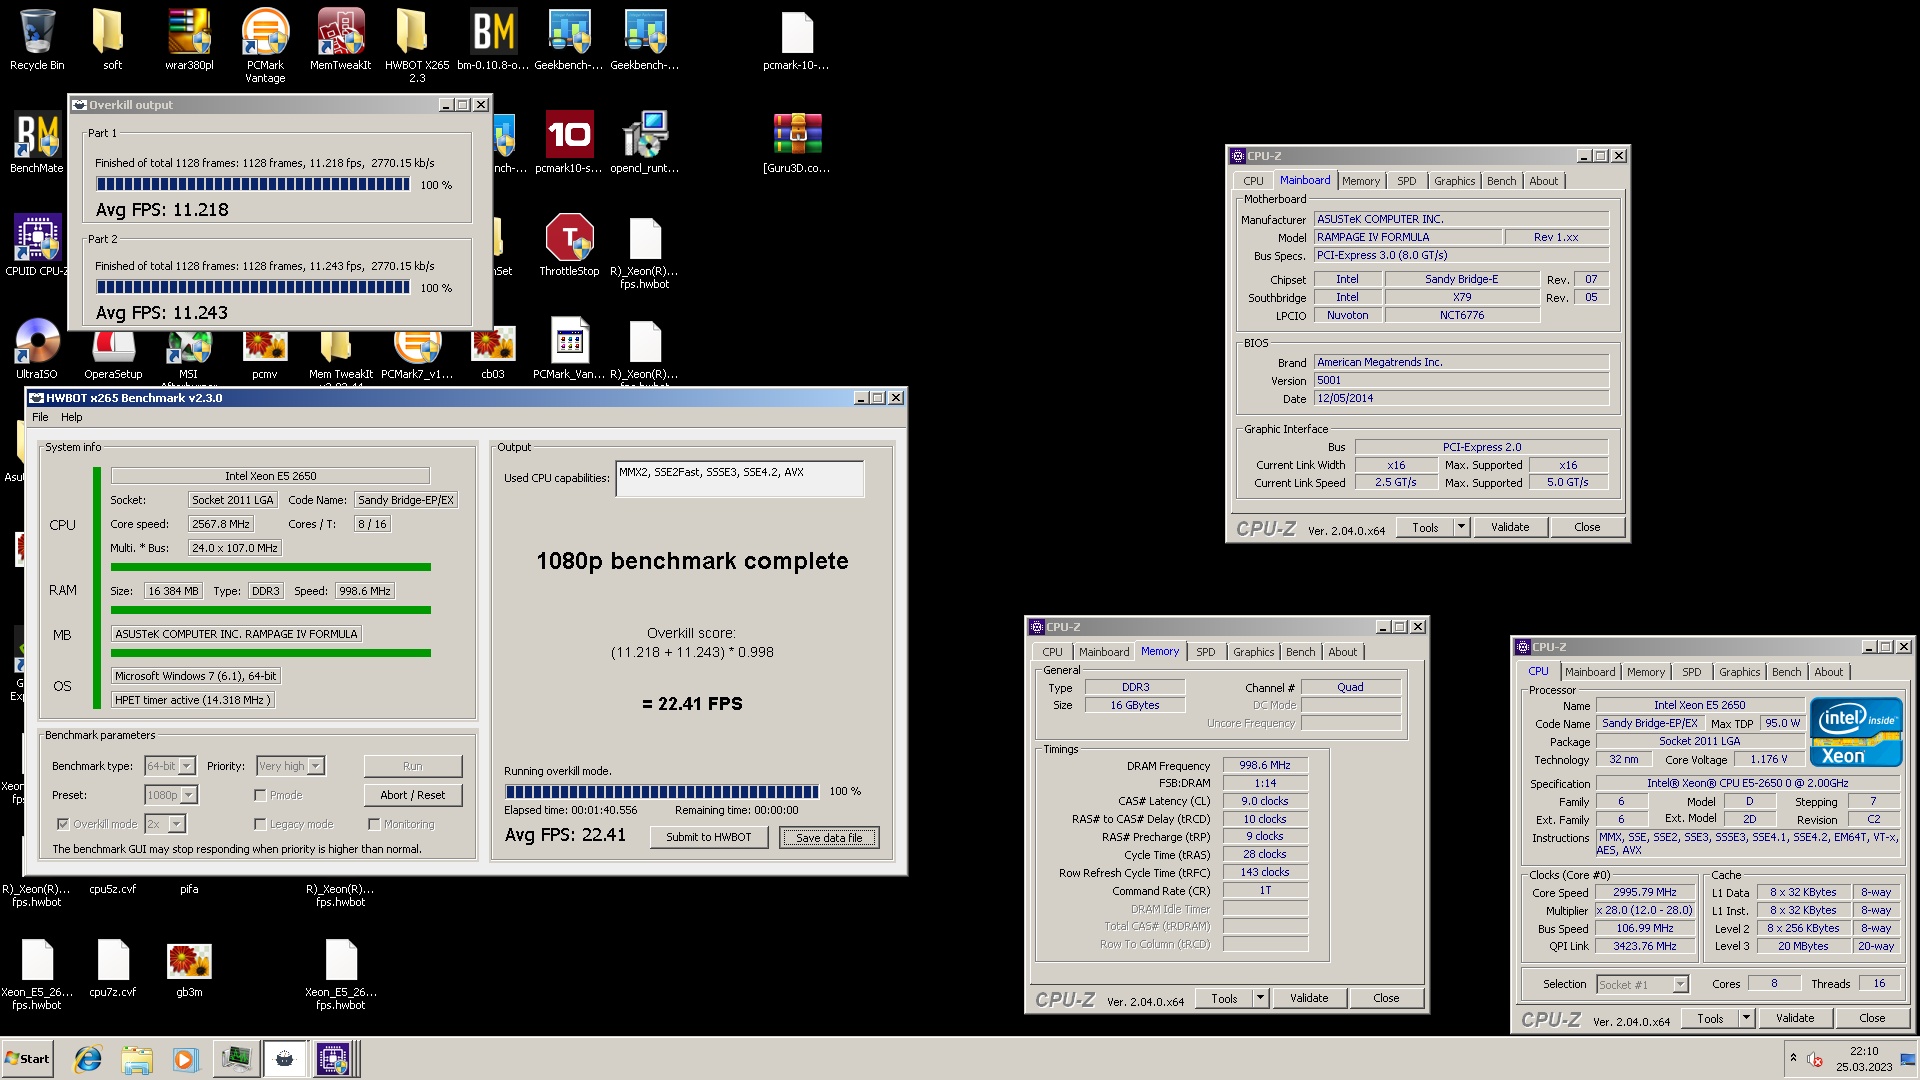
Task: Switch to SPD tab in Mainboard CPU-Z window
Action: [1406, 181]
